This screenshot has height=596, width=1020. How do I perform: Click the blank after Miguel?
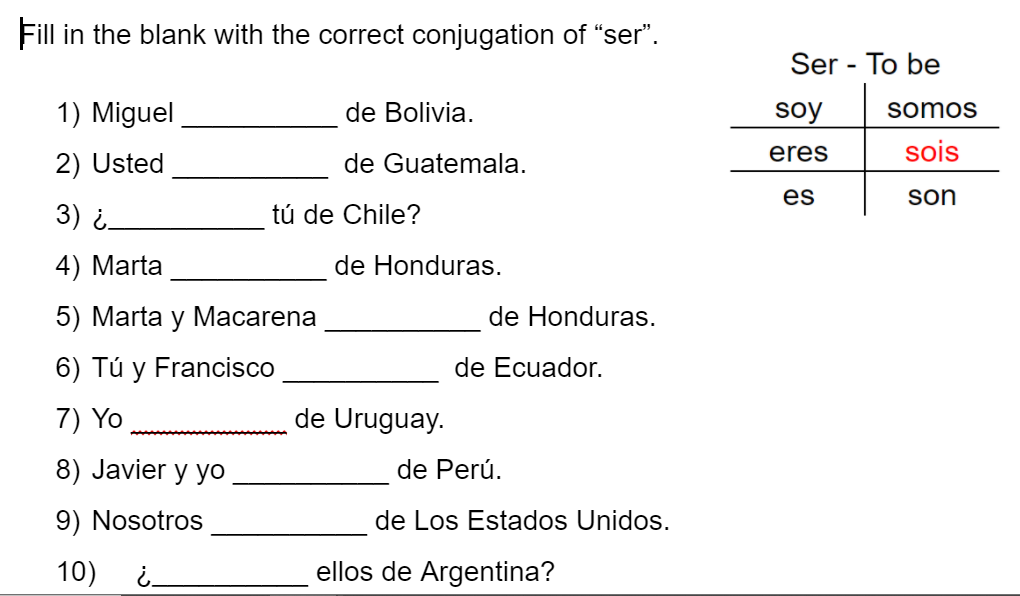pos(259,116)
